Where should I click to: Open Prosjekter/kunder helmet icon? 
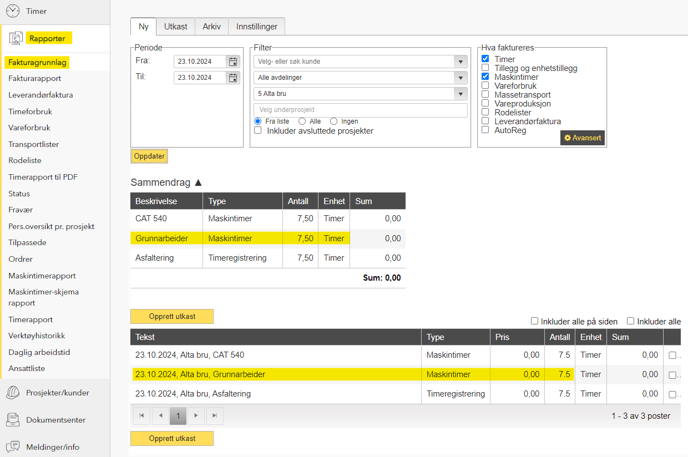[x=13, y=393]
